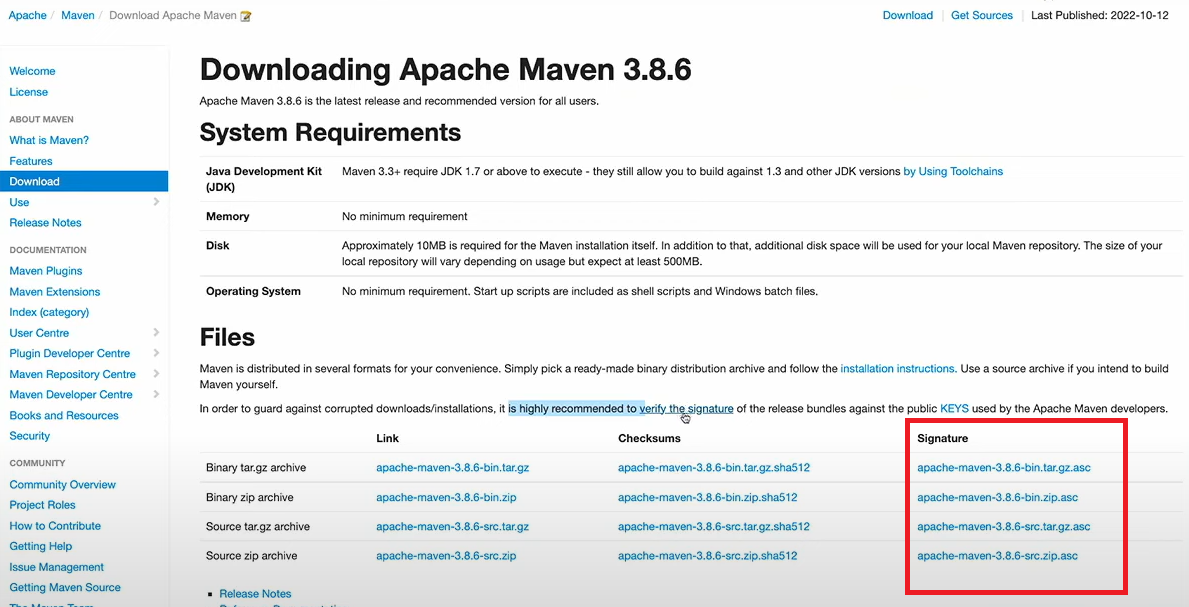Open the Get Sources header link

point(981,15)
